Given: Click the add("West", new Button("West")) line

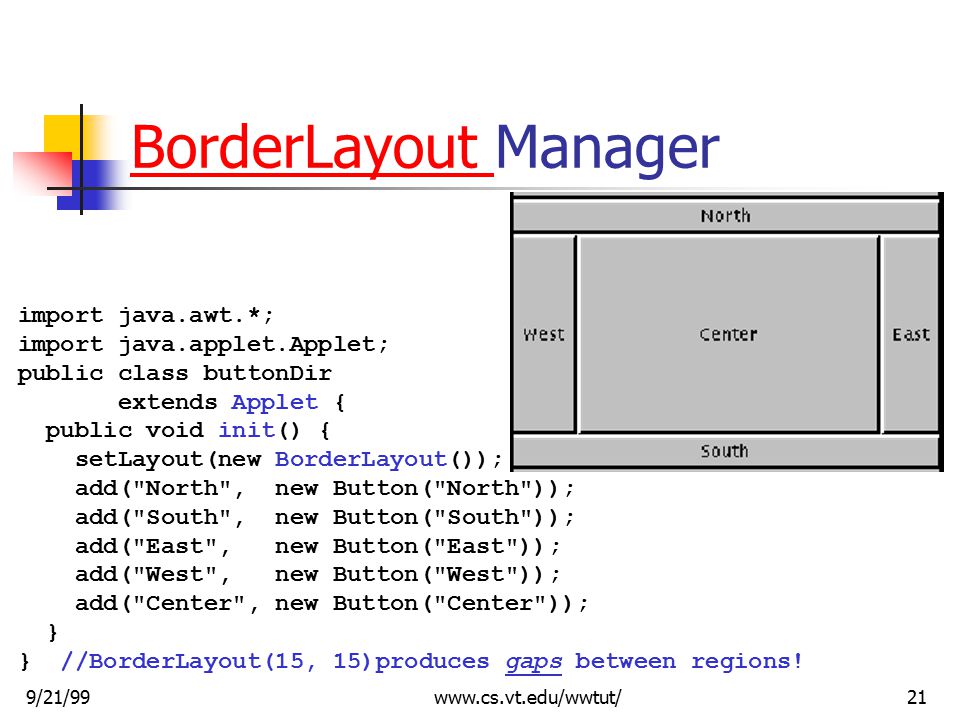Looking at the screenshot, I should (x=317, y=575).
